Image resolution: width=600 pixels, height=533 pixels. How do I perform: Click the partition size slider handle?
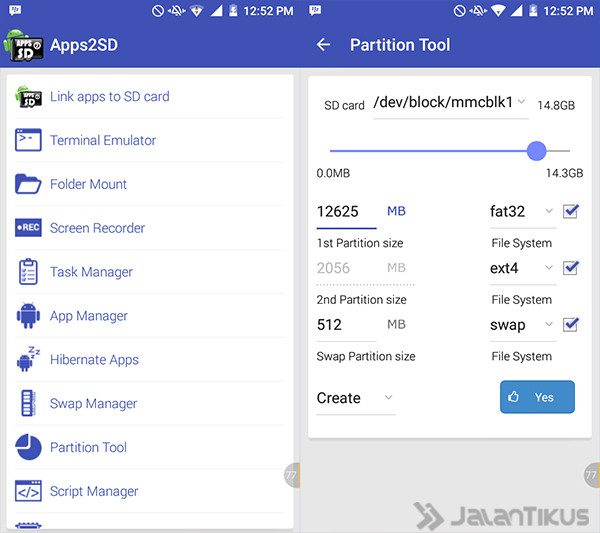tap(536, 151)
